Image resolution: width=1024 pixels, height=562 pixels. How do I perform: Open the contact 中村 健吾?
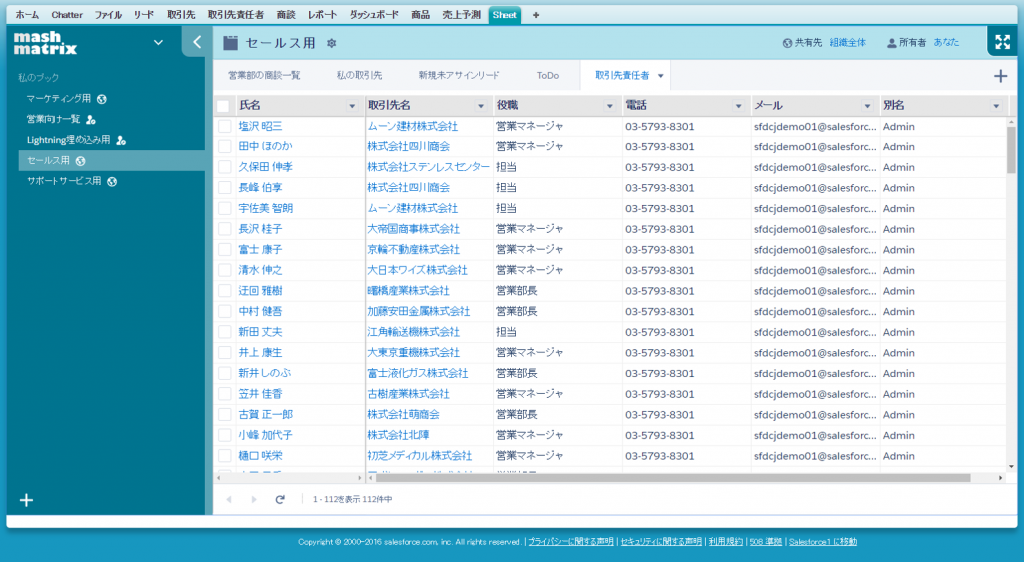pos(261,311)
